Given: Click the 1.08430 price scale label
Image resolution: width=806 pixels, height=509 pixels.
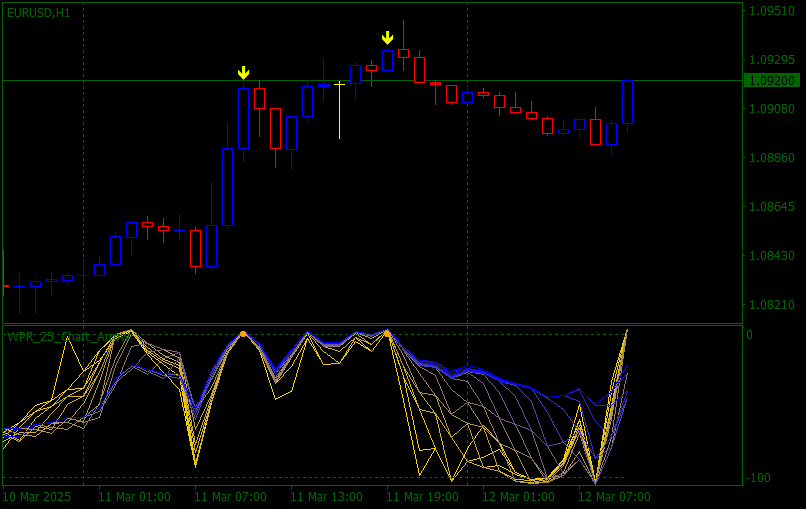Looking at the screenshot, I should (x=772, y=256).
